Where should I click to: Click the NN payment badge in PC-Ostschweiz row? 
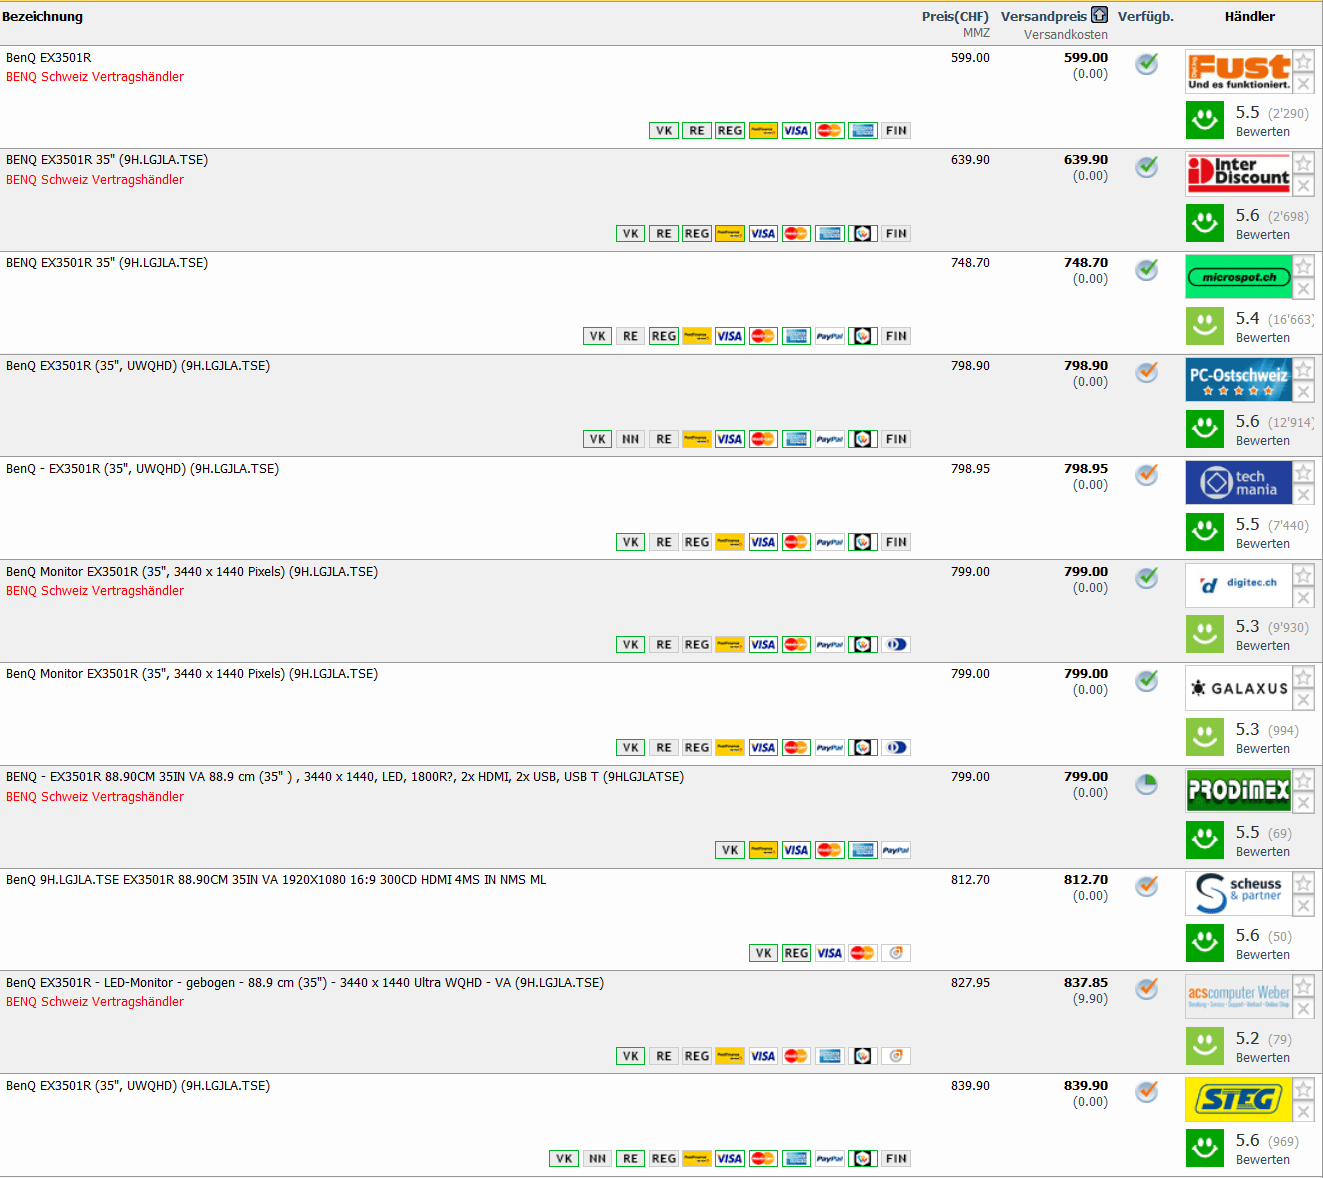tap(630, 439)
